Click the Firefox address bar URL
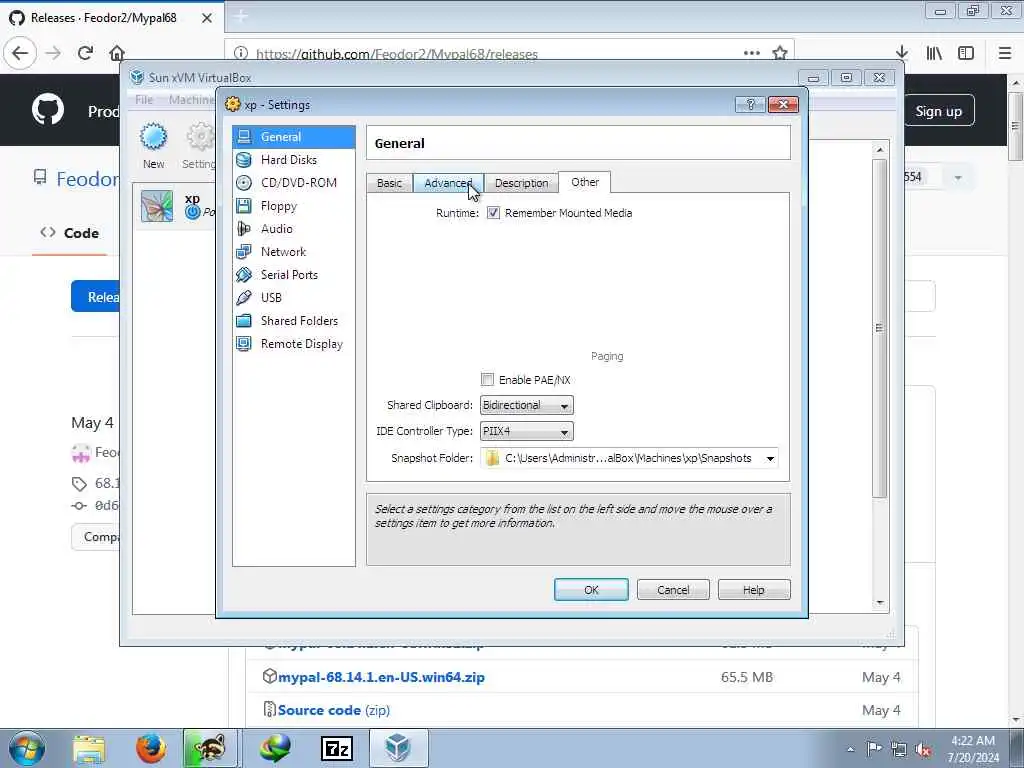 [397, 54]
